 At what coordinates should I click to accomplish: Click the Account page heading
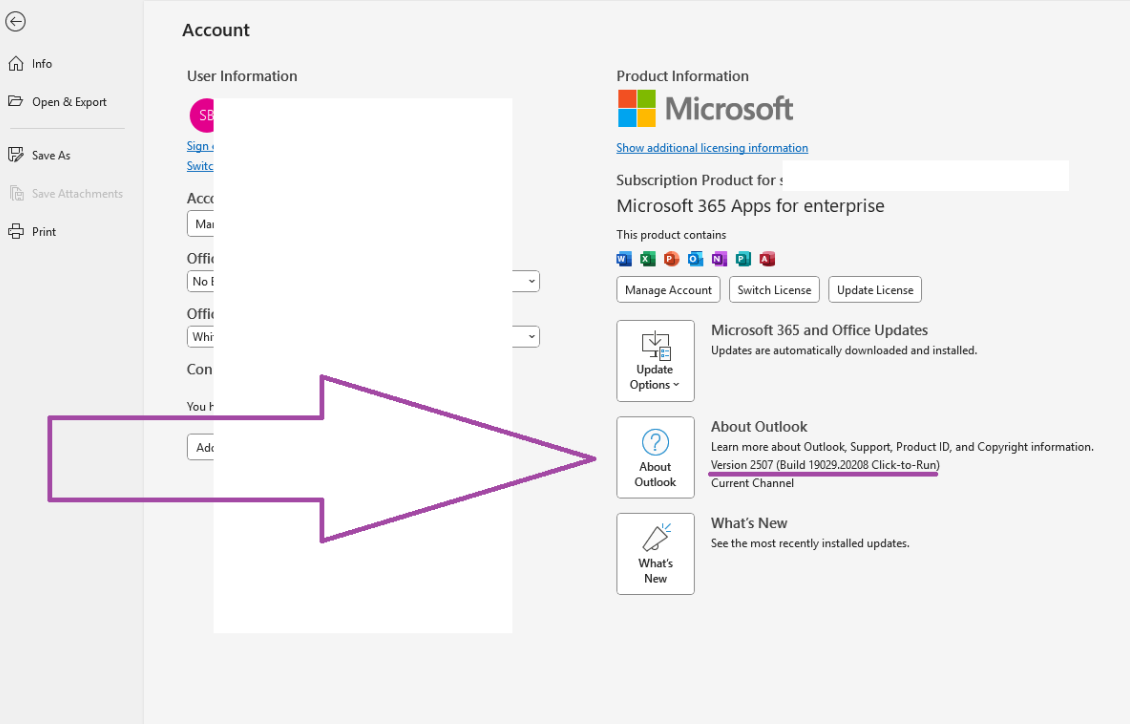tap(215, 30)
